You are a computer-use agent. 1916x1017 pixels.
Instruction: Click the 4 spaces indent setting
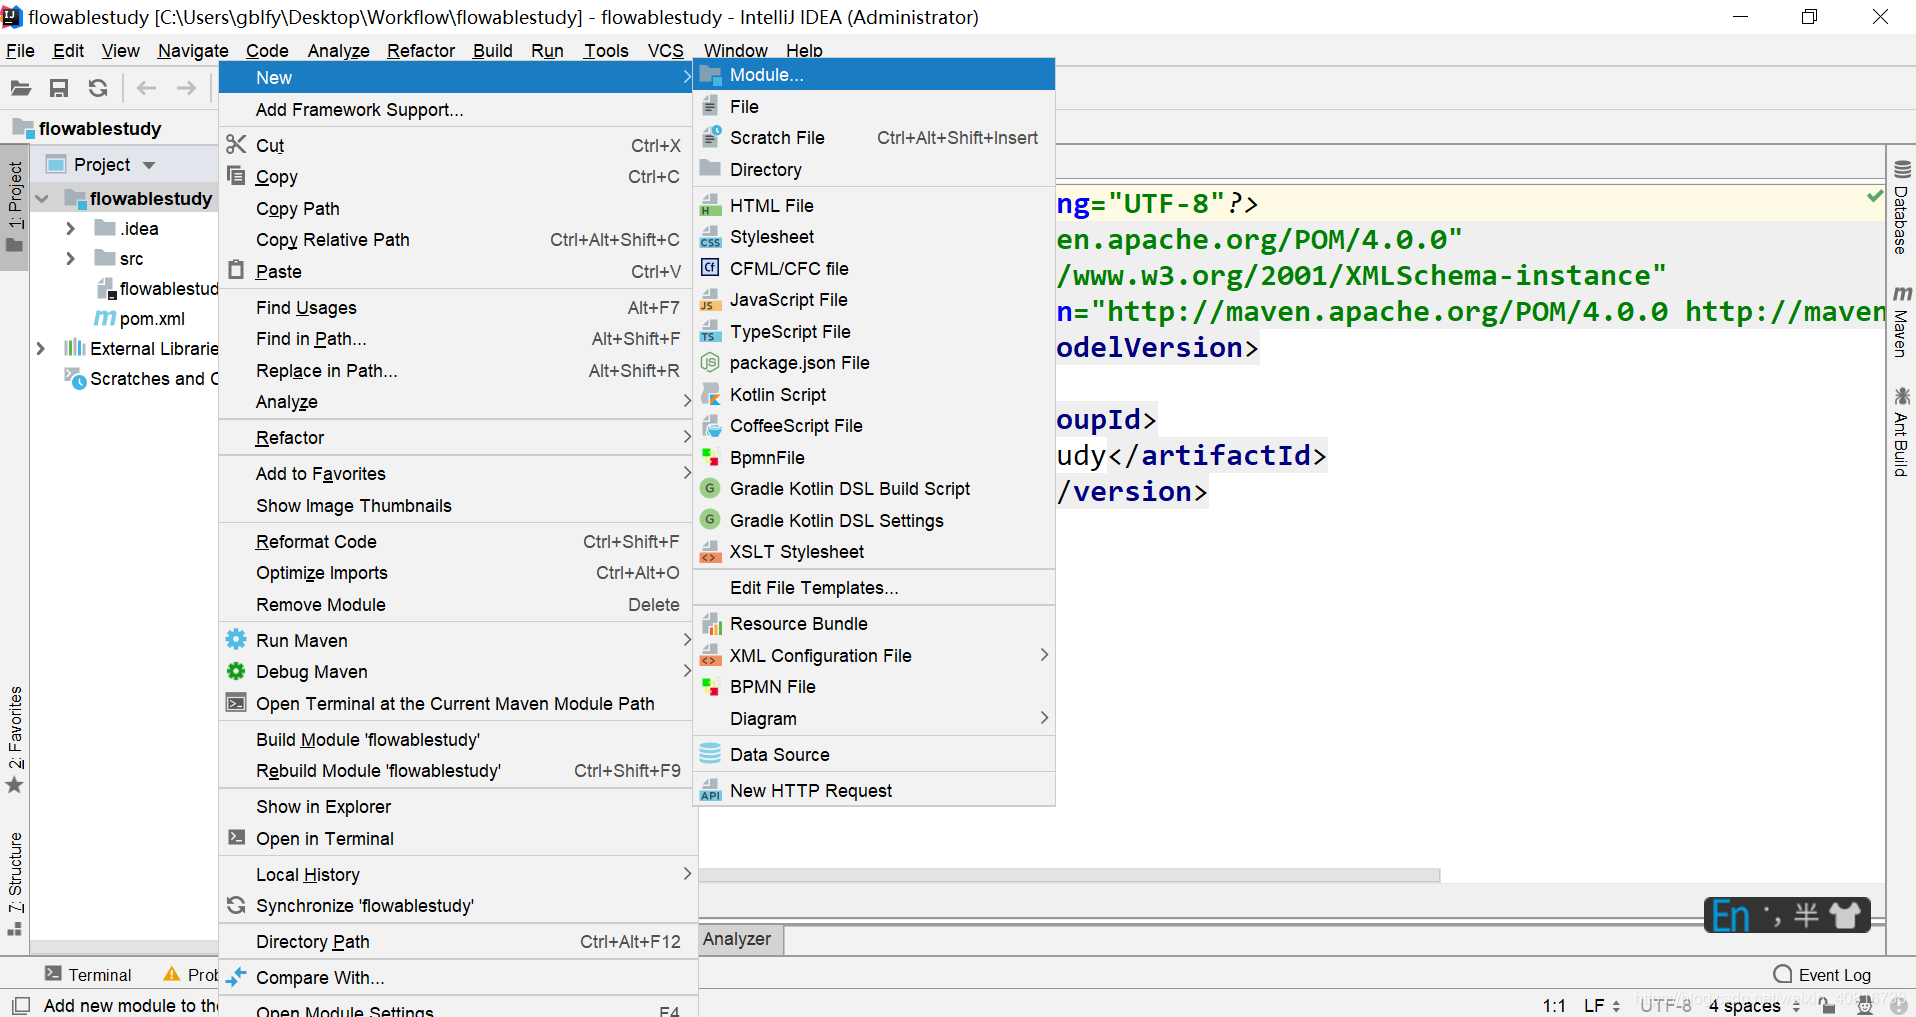[1754, 1005]
